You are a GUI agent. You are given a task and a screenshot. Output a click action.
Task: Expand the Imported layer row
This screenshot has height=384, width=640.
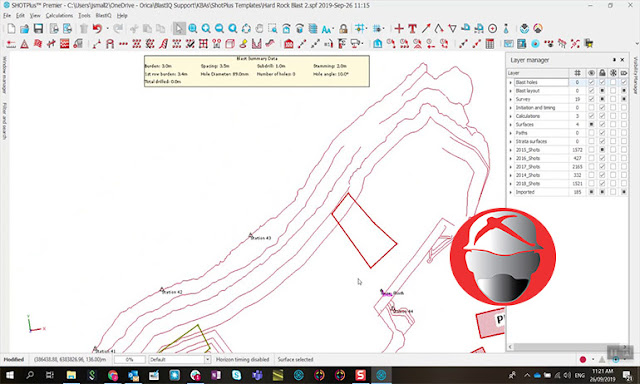coord(511,192)
